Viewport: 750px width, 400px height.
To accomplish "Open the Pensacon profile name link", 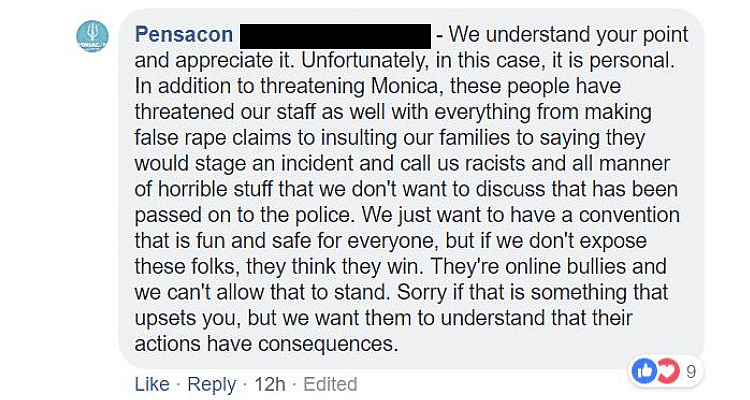I will pyautogui.click(x=183, y=34).
